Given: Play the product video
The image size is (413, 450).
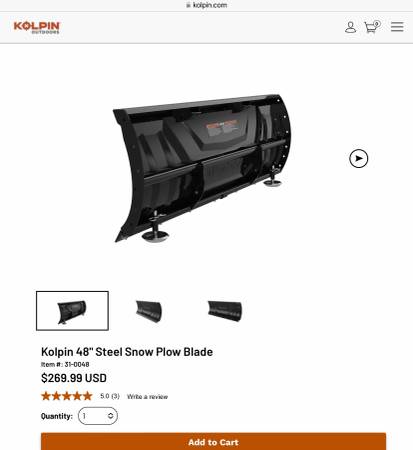Looking at the screenshot, I should pyautogui.click(x=359, y=158).
